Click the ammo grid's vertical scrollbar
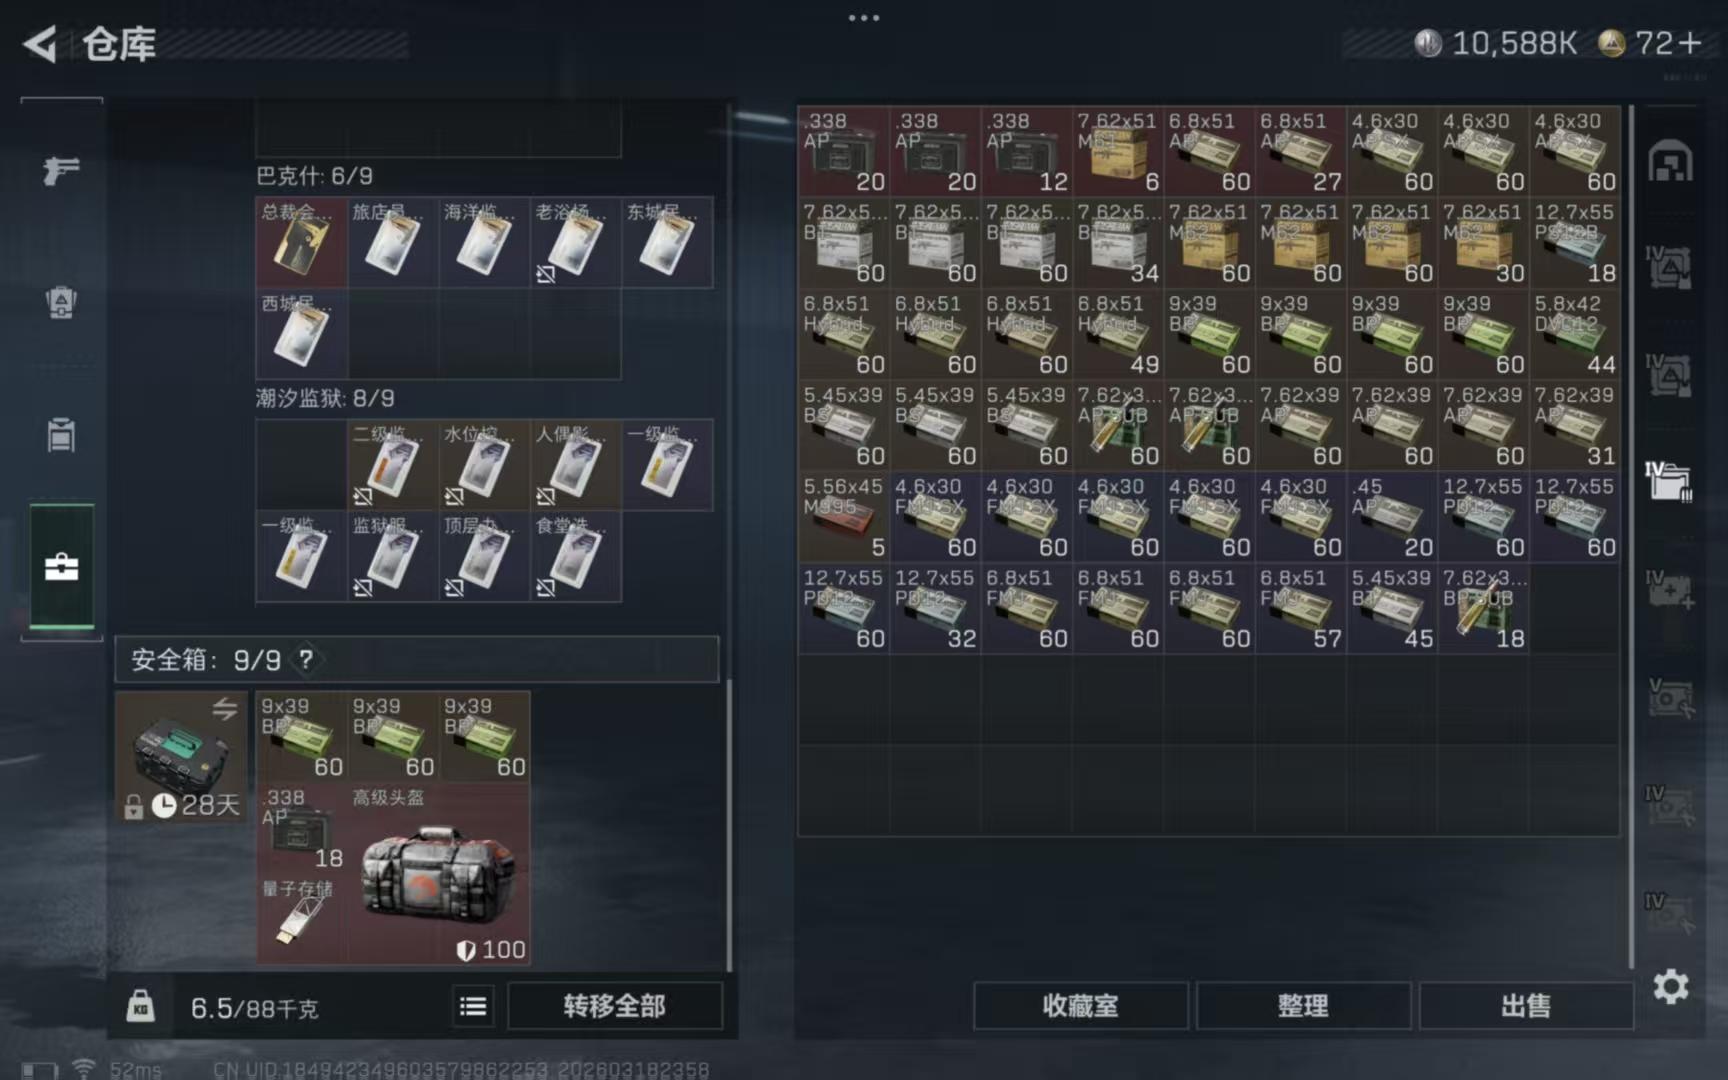This screenshot has width=1728, height=1080. (1632, 537)
